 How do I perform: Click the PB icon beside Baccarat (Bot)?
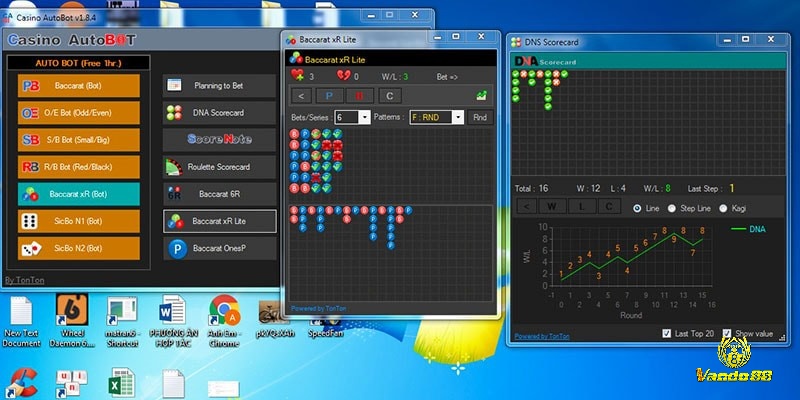pos(31,86)
